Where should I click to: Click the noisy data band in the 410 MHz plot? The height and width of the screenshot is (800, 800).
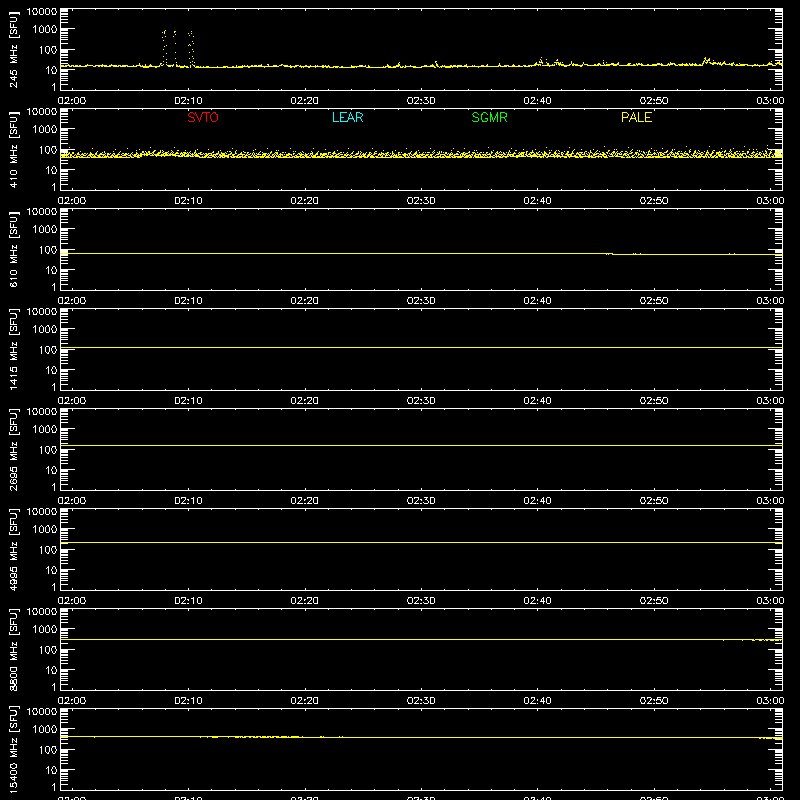[x=421, y=153]
